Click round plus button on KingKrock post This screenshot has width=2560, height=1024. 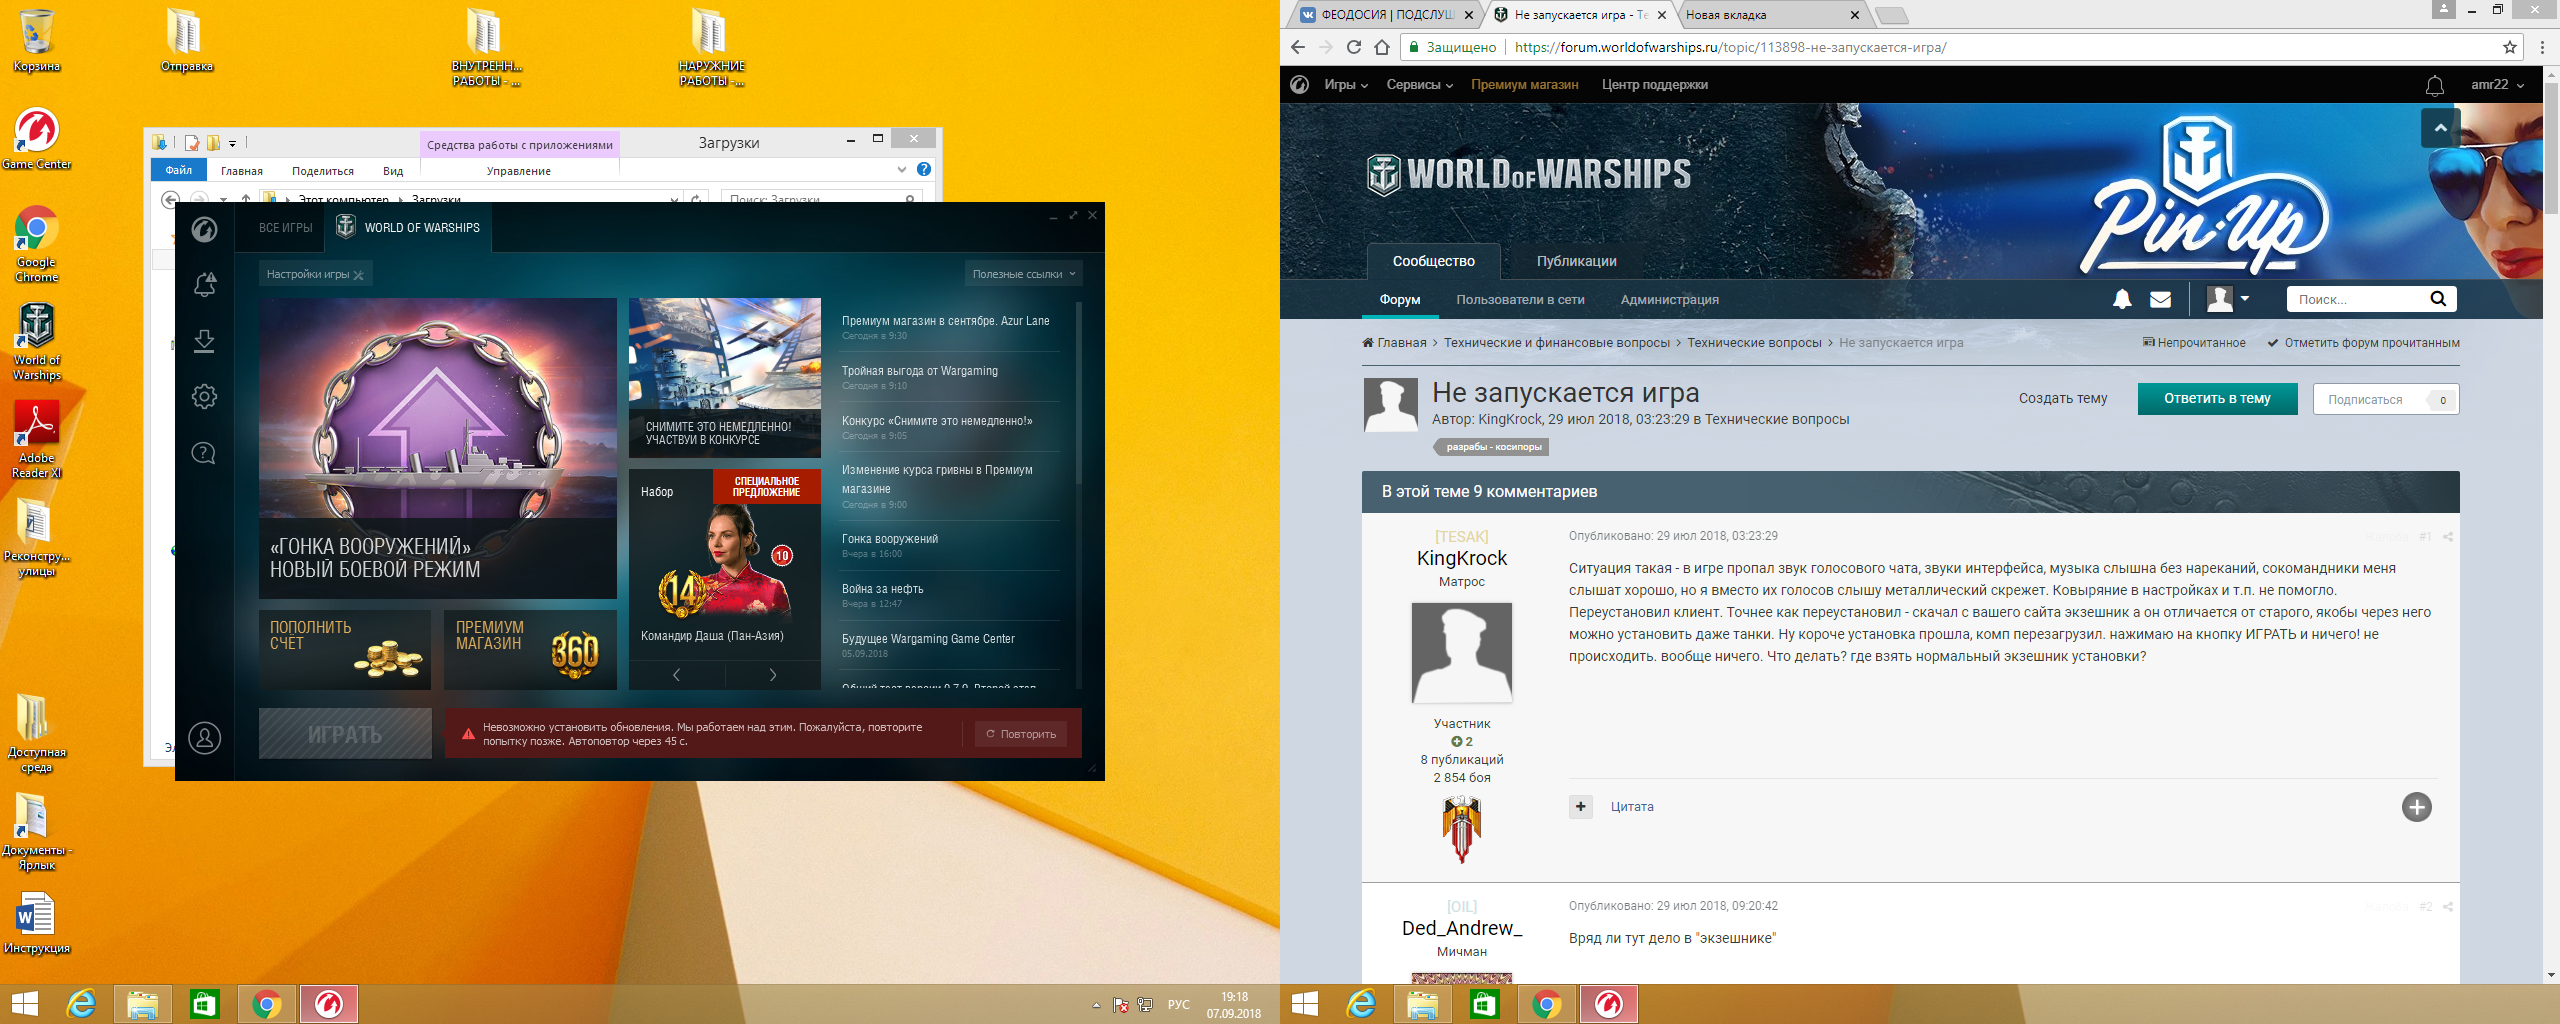pos(2417,807)
